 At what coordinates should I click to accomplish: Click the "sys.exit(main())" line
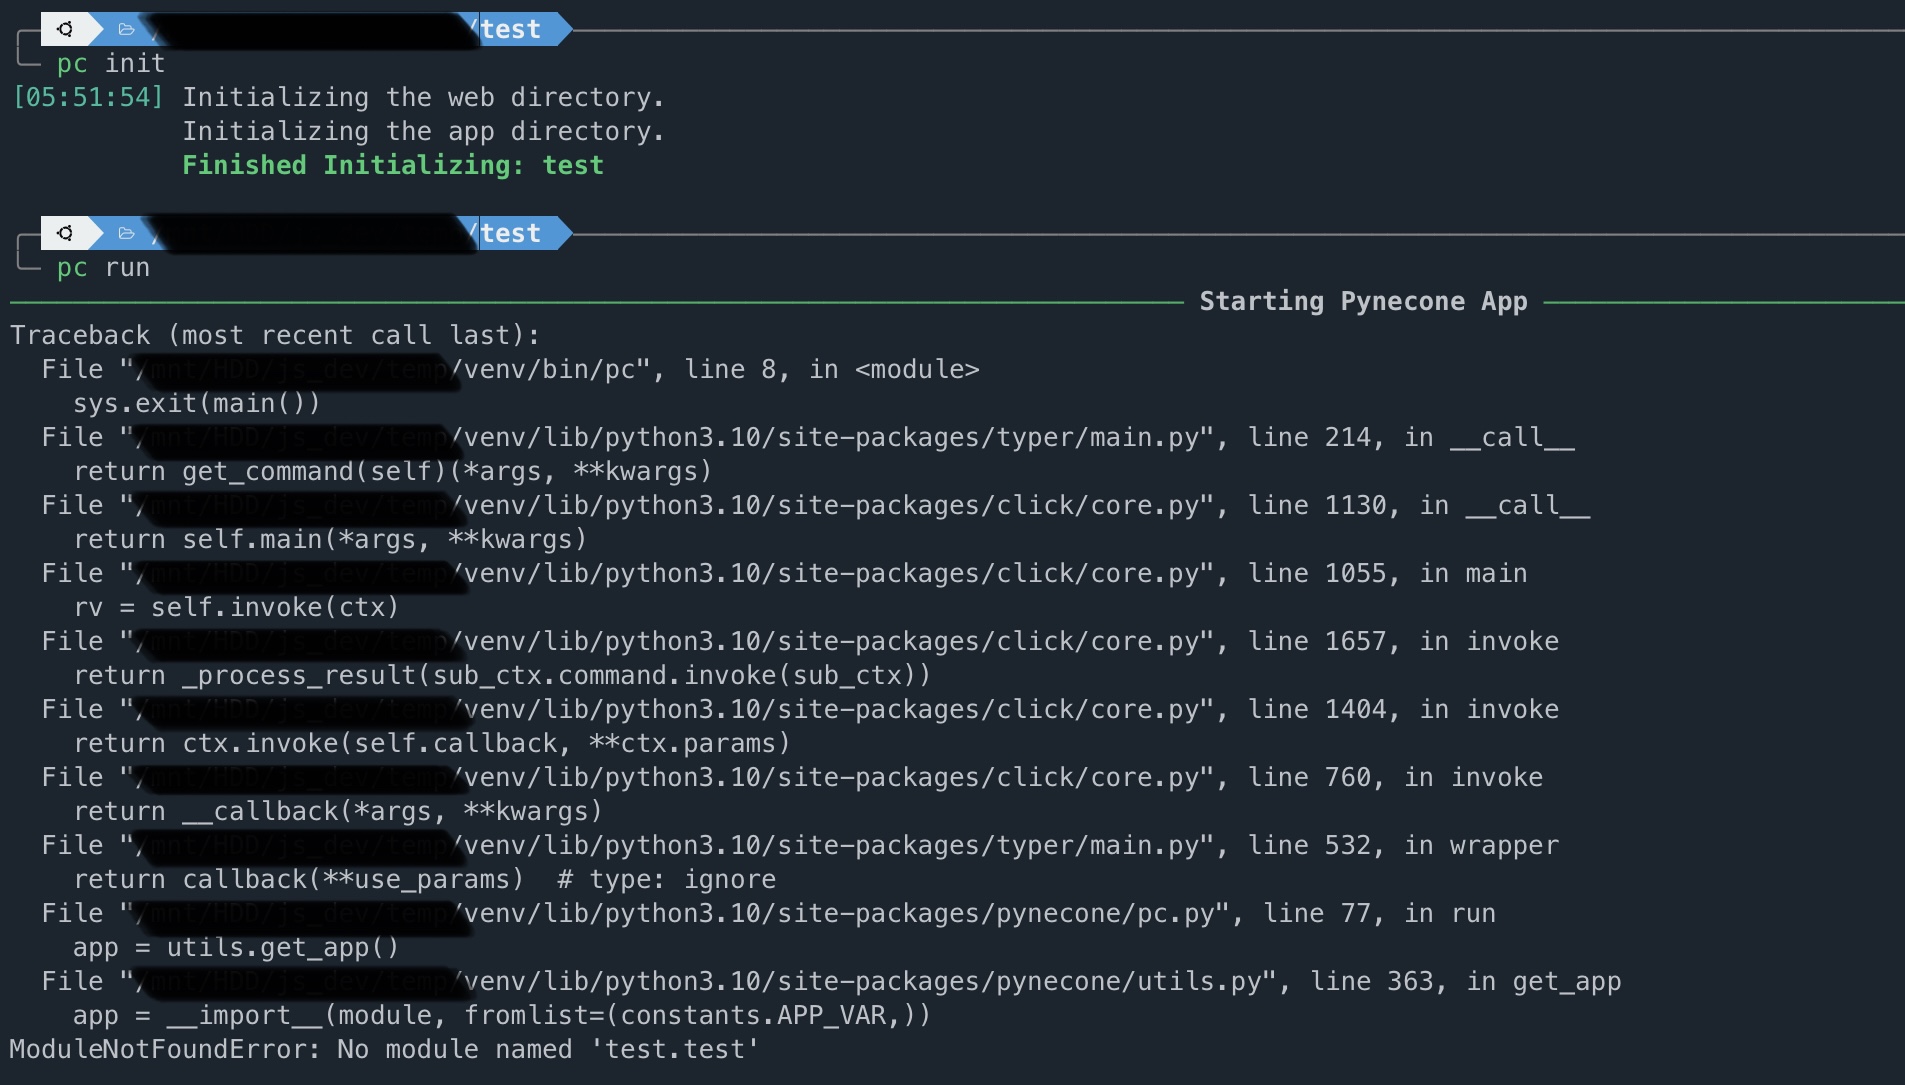click(196, 403)
